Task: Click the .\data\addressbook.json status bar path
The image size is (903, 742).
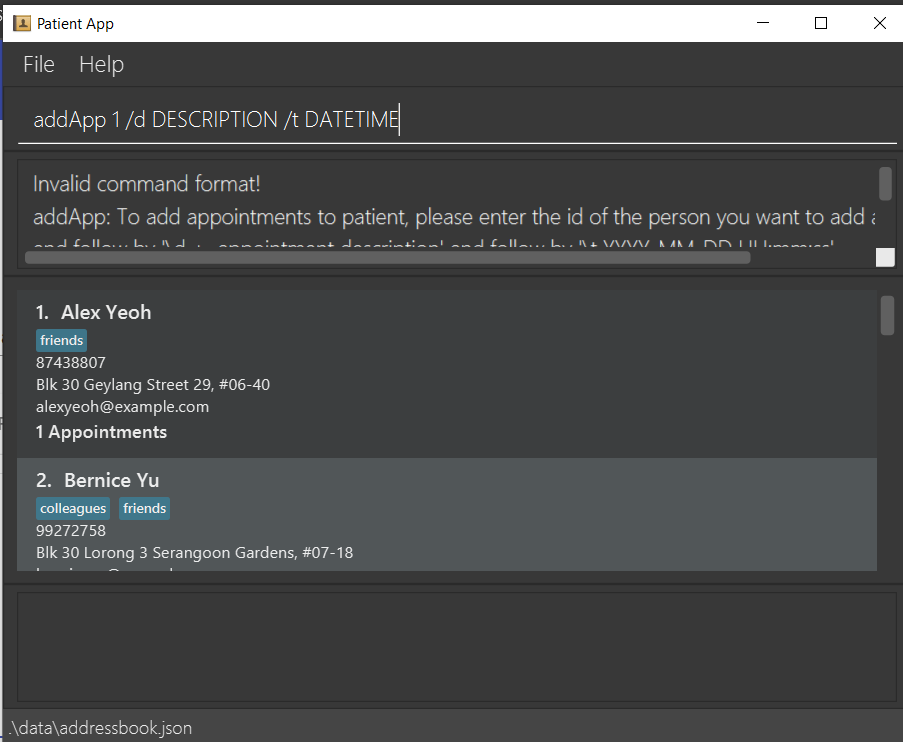Action: [x=101, y=728]
